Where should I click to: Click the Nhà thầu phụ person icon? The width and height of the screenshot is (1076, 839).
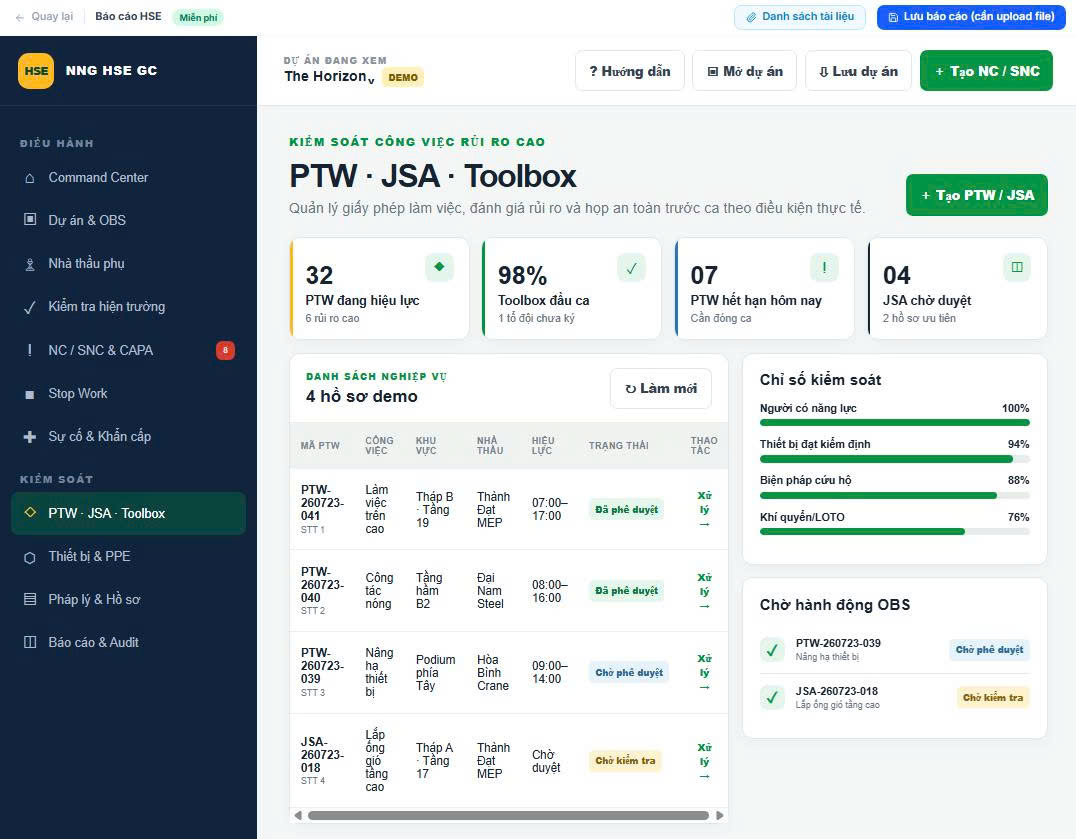point(30,264)
